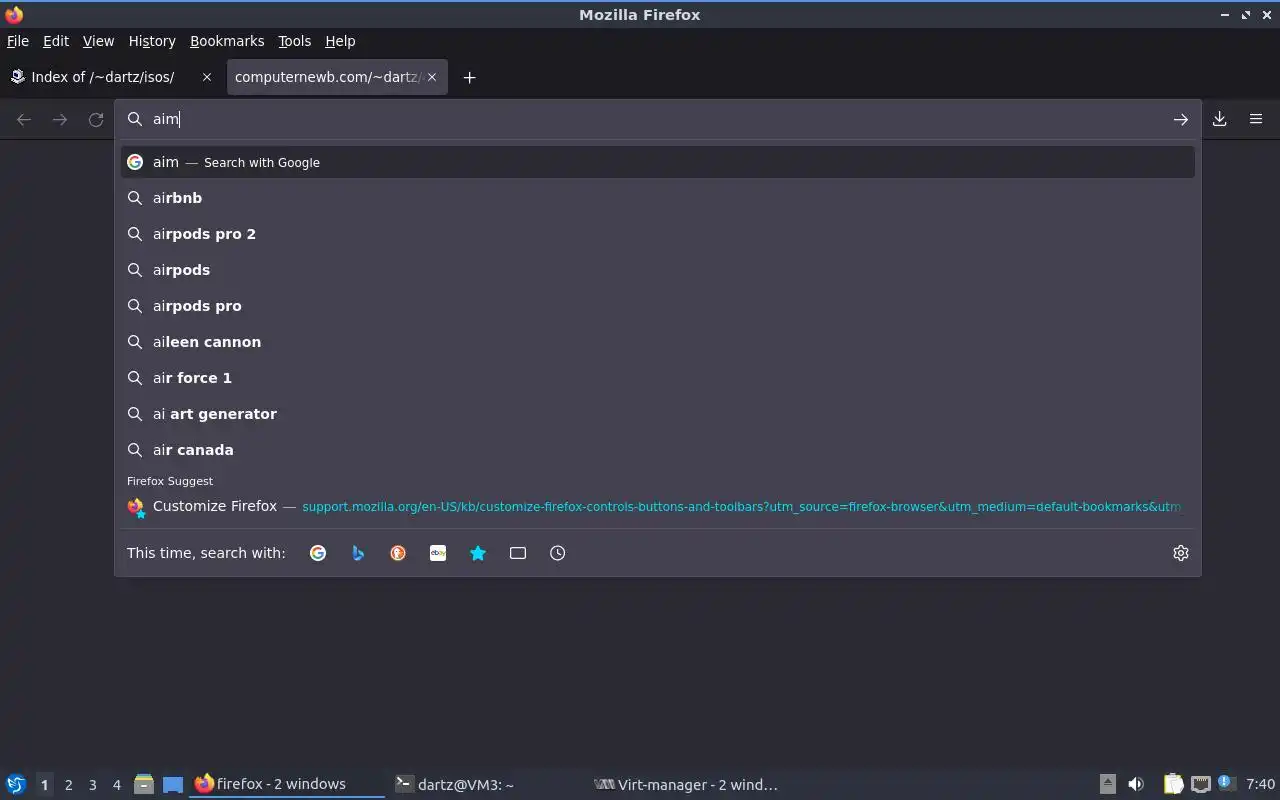Click the Go arrow in address bar
The image size is (1280, 800).
1181,119
